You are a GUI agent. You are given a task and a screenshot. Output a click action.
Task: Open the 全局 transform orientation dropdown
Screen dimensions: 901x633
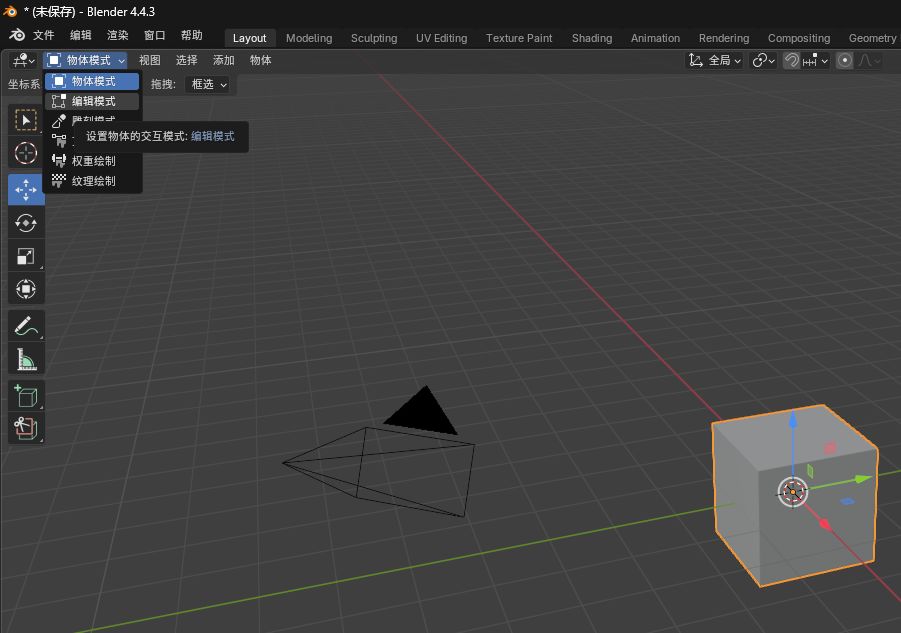715,60
